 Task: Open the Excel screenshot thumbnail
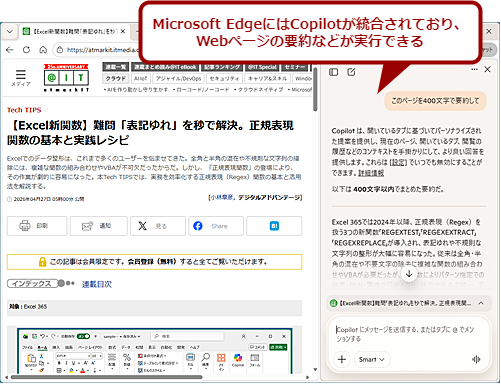155,350
